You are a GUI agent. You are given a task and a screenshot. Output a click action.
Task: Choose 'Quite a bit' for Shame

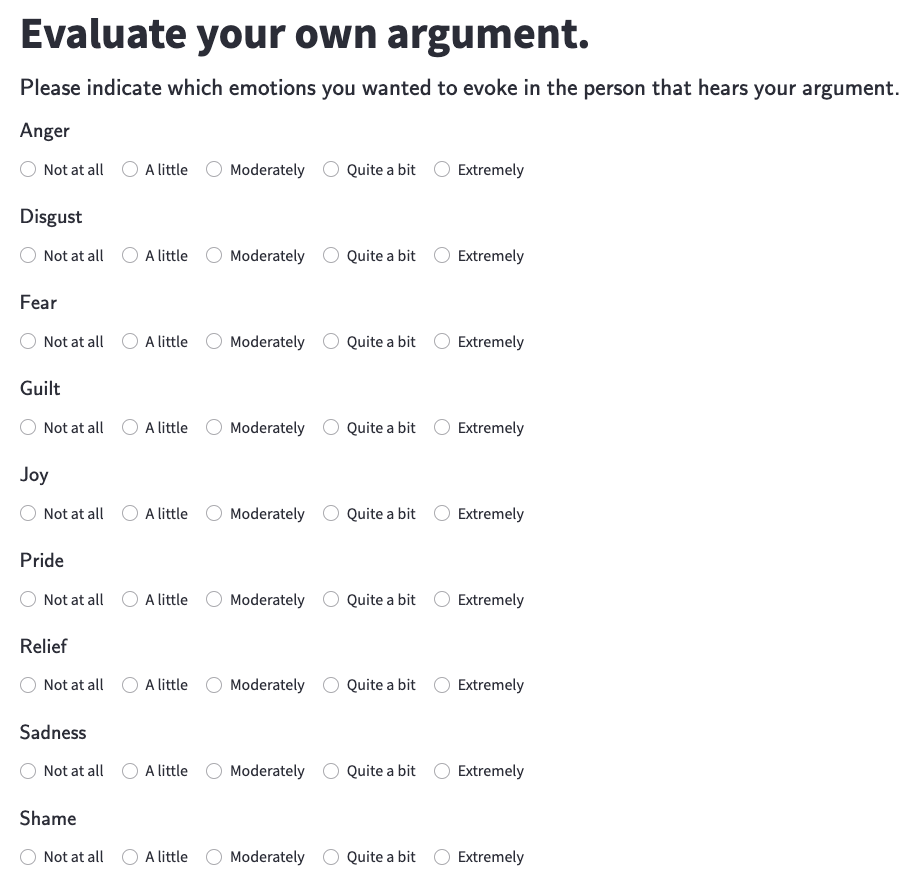tap(331, 857)
